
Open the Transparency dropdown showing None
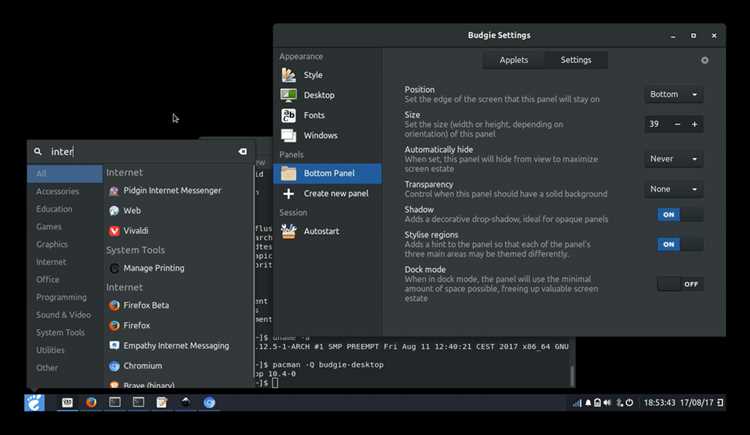tap(673, 189)
